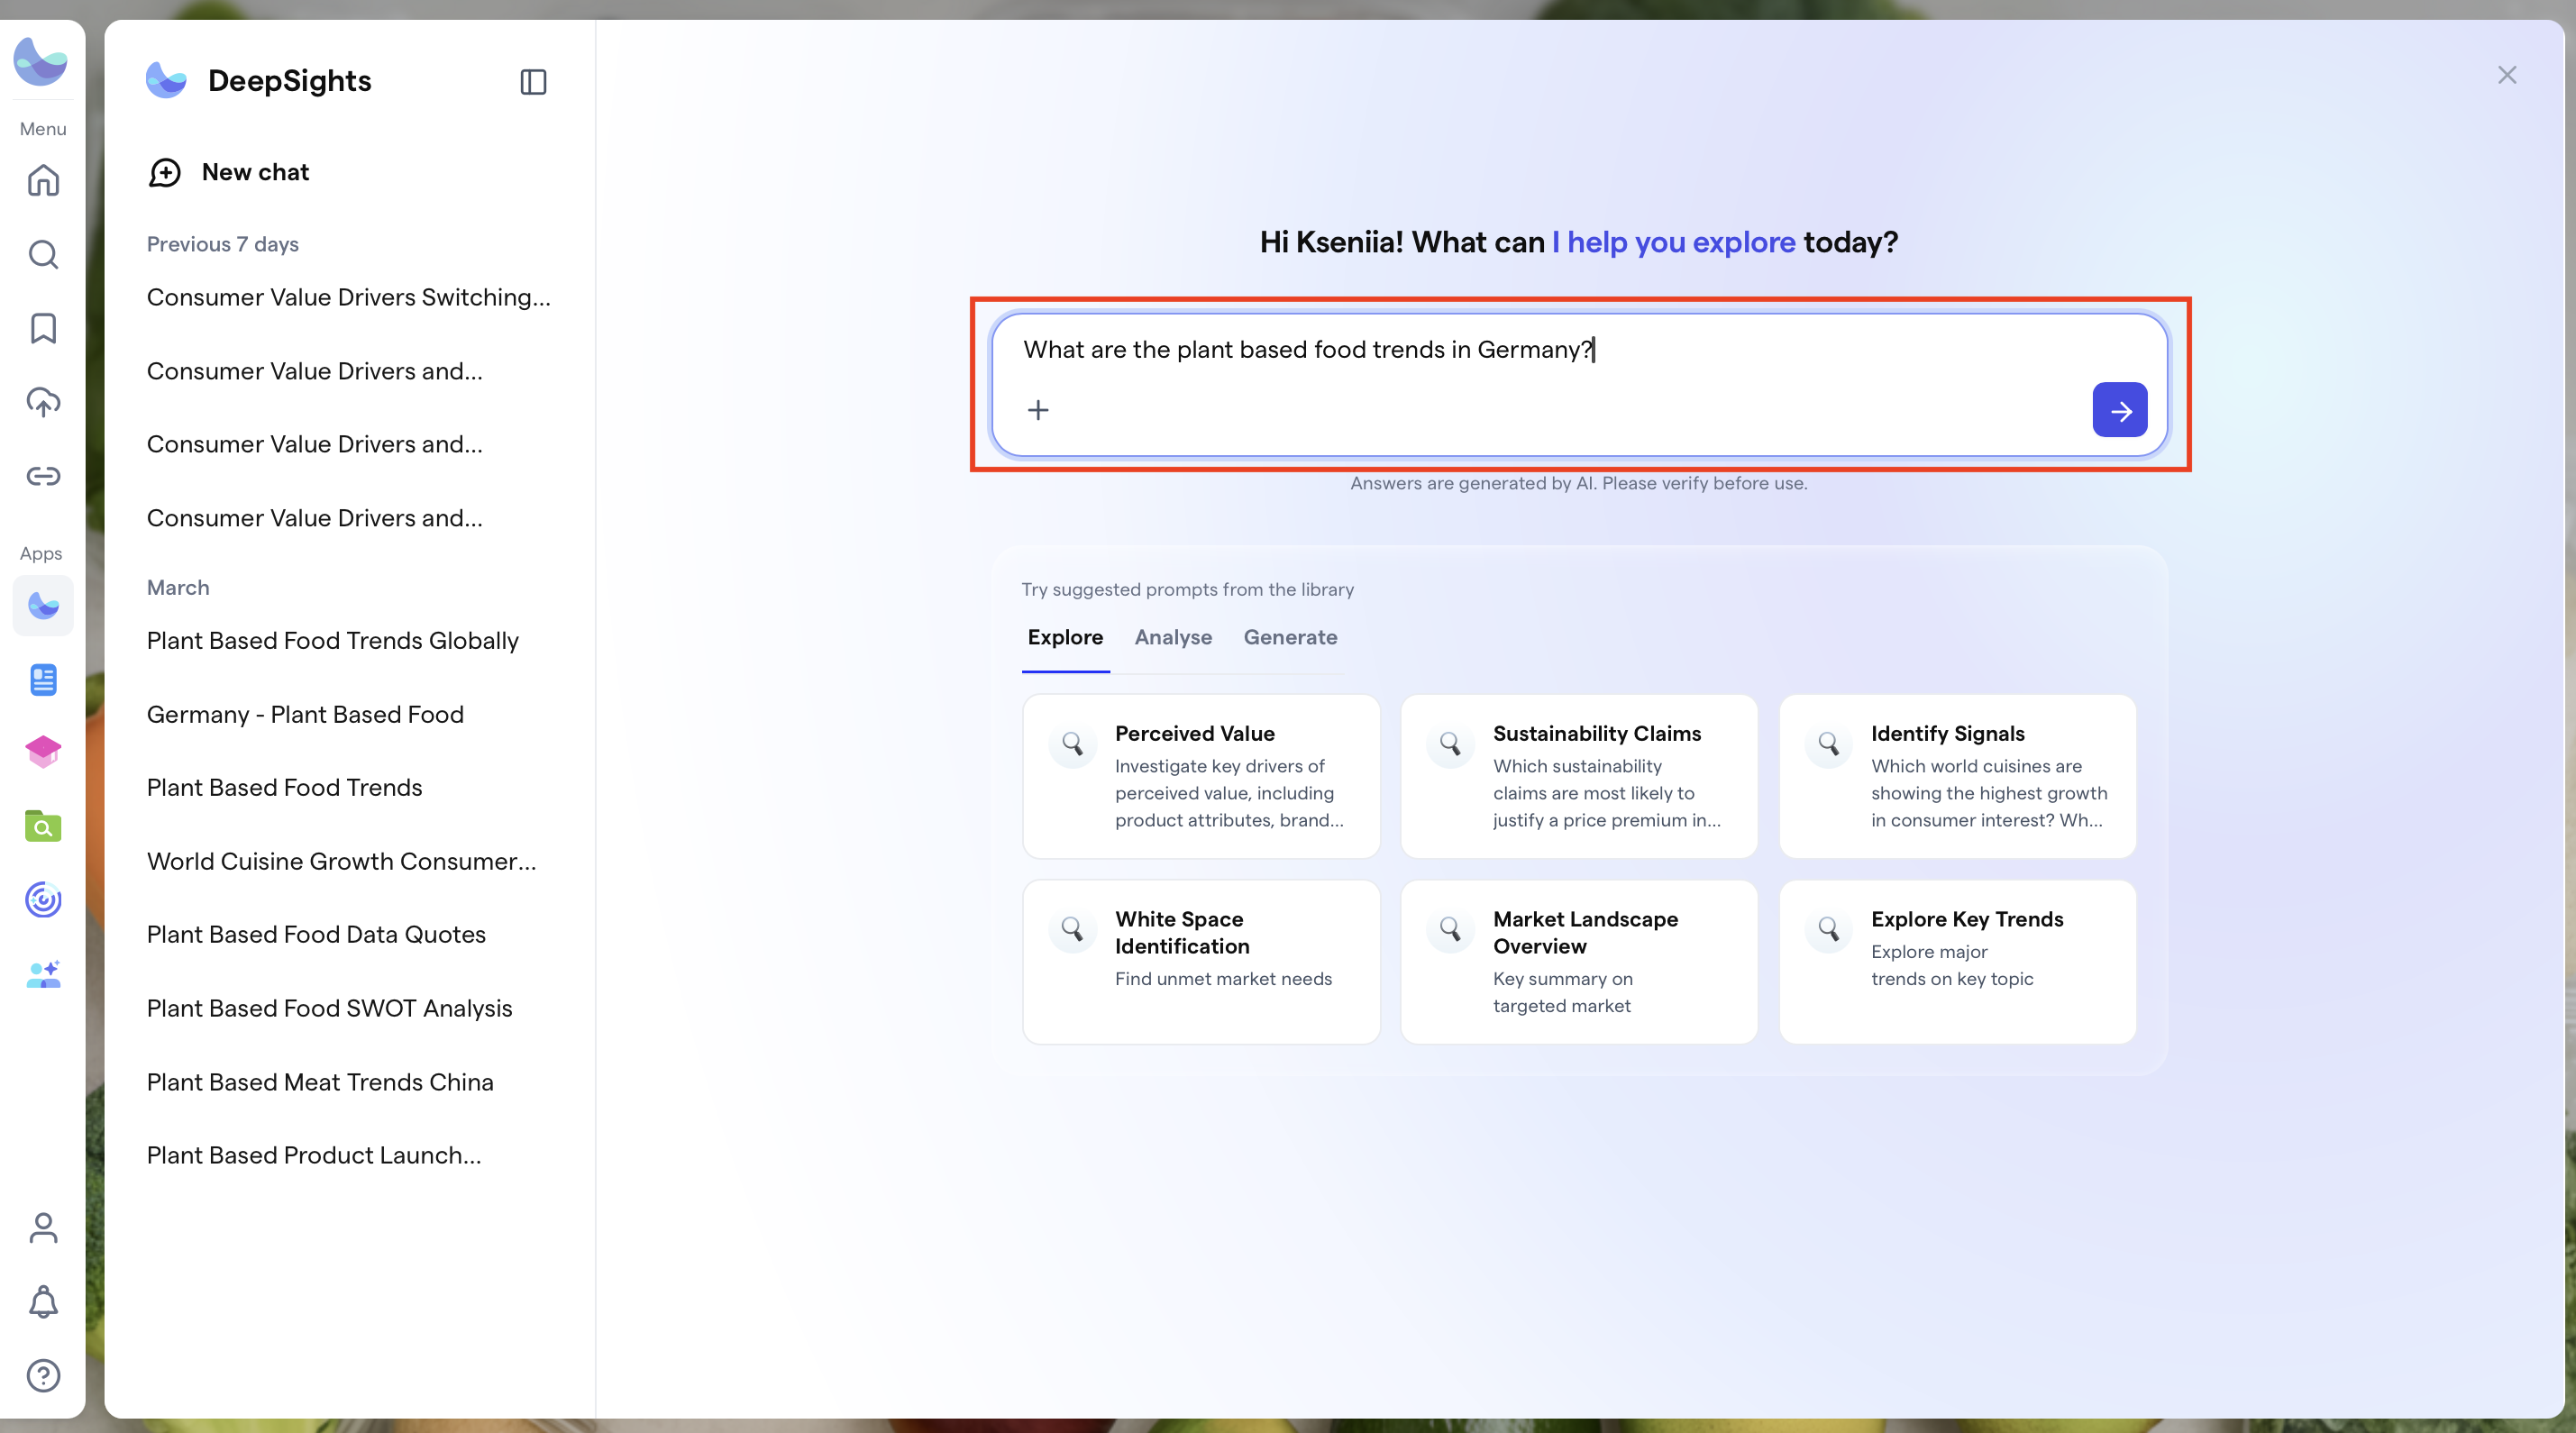Image resolution: width=2576 pixels, height=1433 pixels.
Task: Open the pink graduation cap app icon
Action: (x=43, y=752)
